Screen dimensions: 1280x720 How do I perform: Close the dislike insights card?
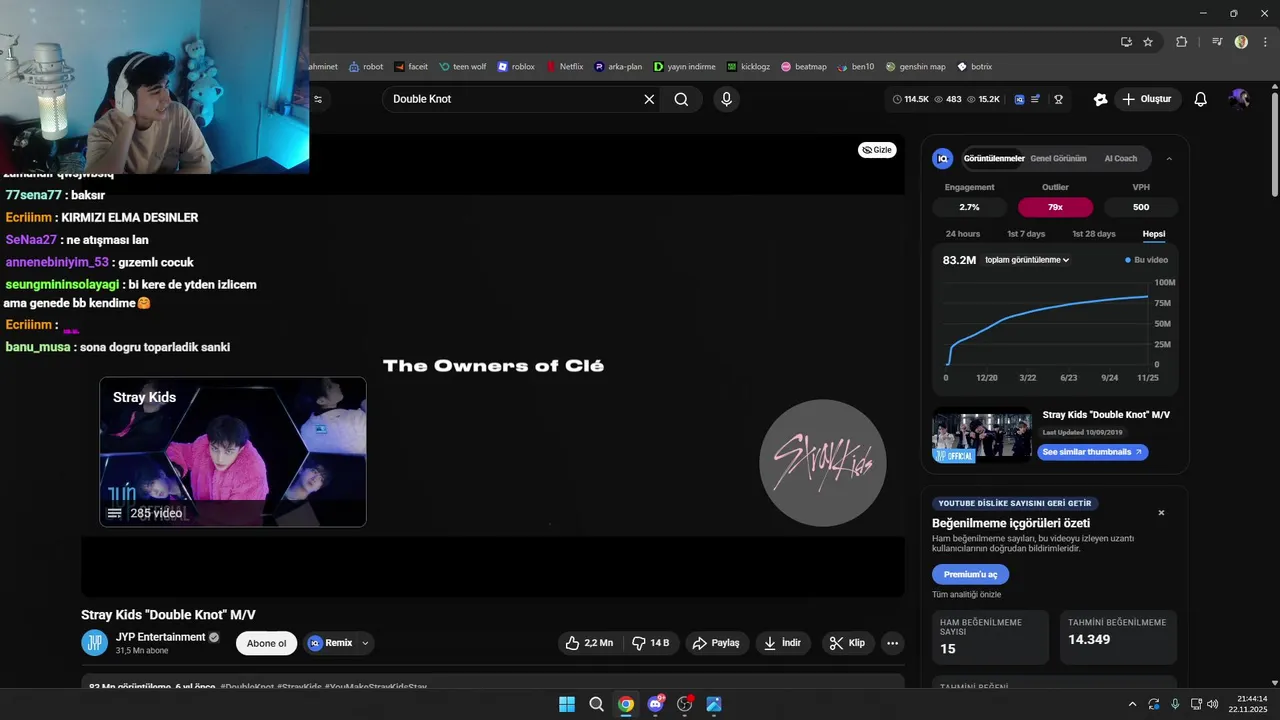pos(1161,513)
